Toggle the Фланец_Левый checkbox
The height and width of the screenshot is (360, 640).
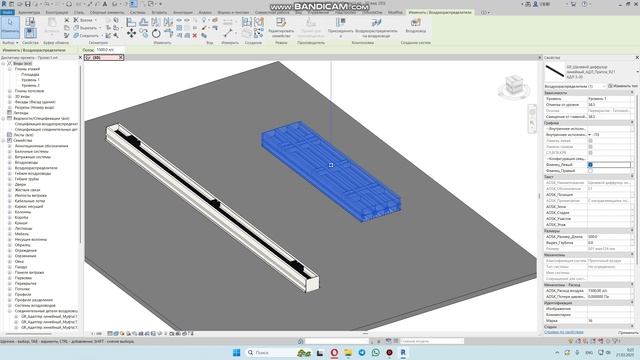click(x=590, y=164)
